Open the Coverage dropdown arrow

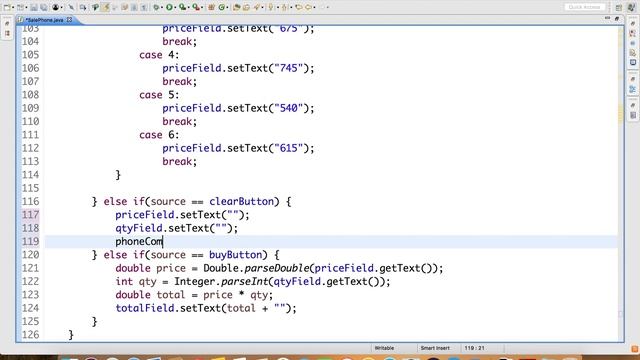(x=189, y=7)
